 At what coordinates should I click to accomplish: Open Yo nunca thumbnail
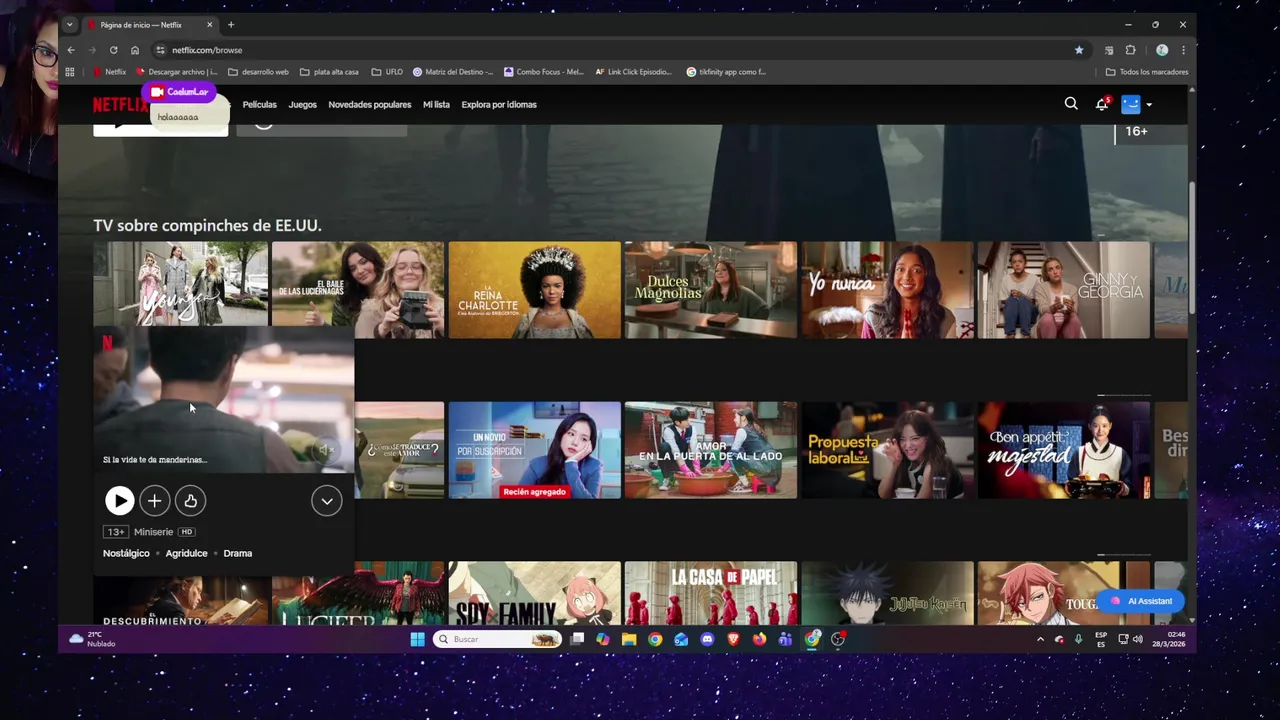(887, 290)
